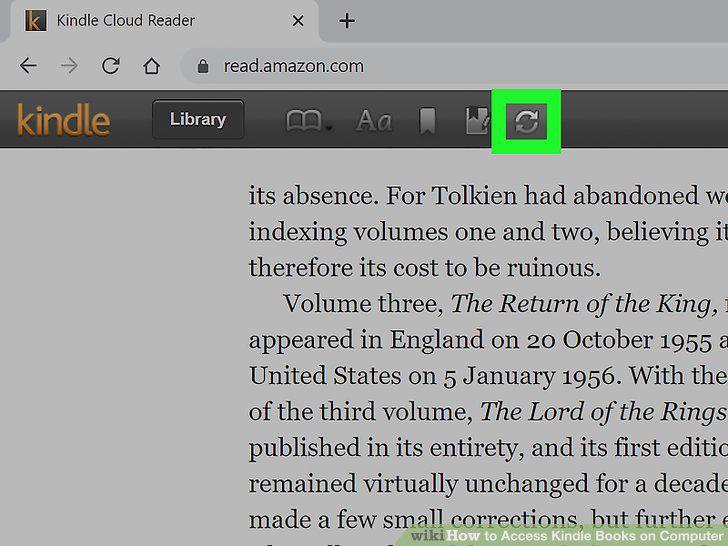Click the line 'its absence. For Tolkien had abandoned'

tap(488, 196)
